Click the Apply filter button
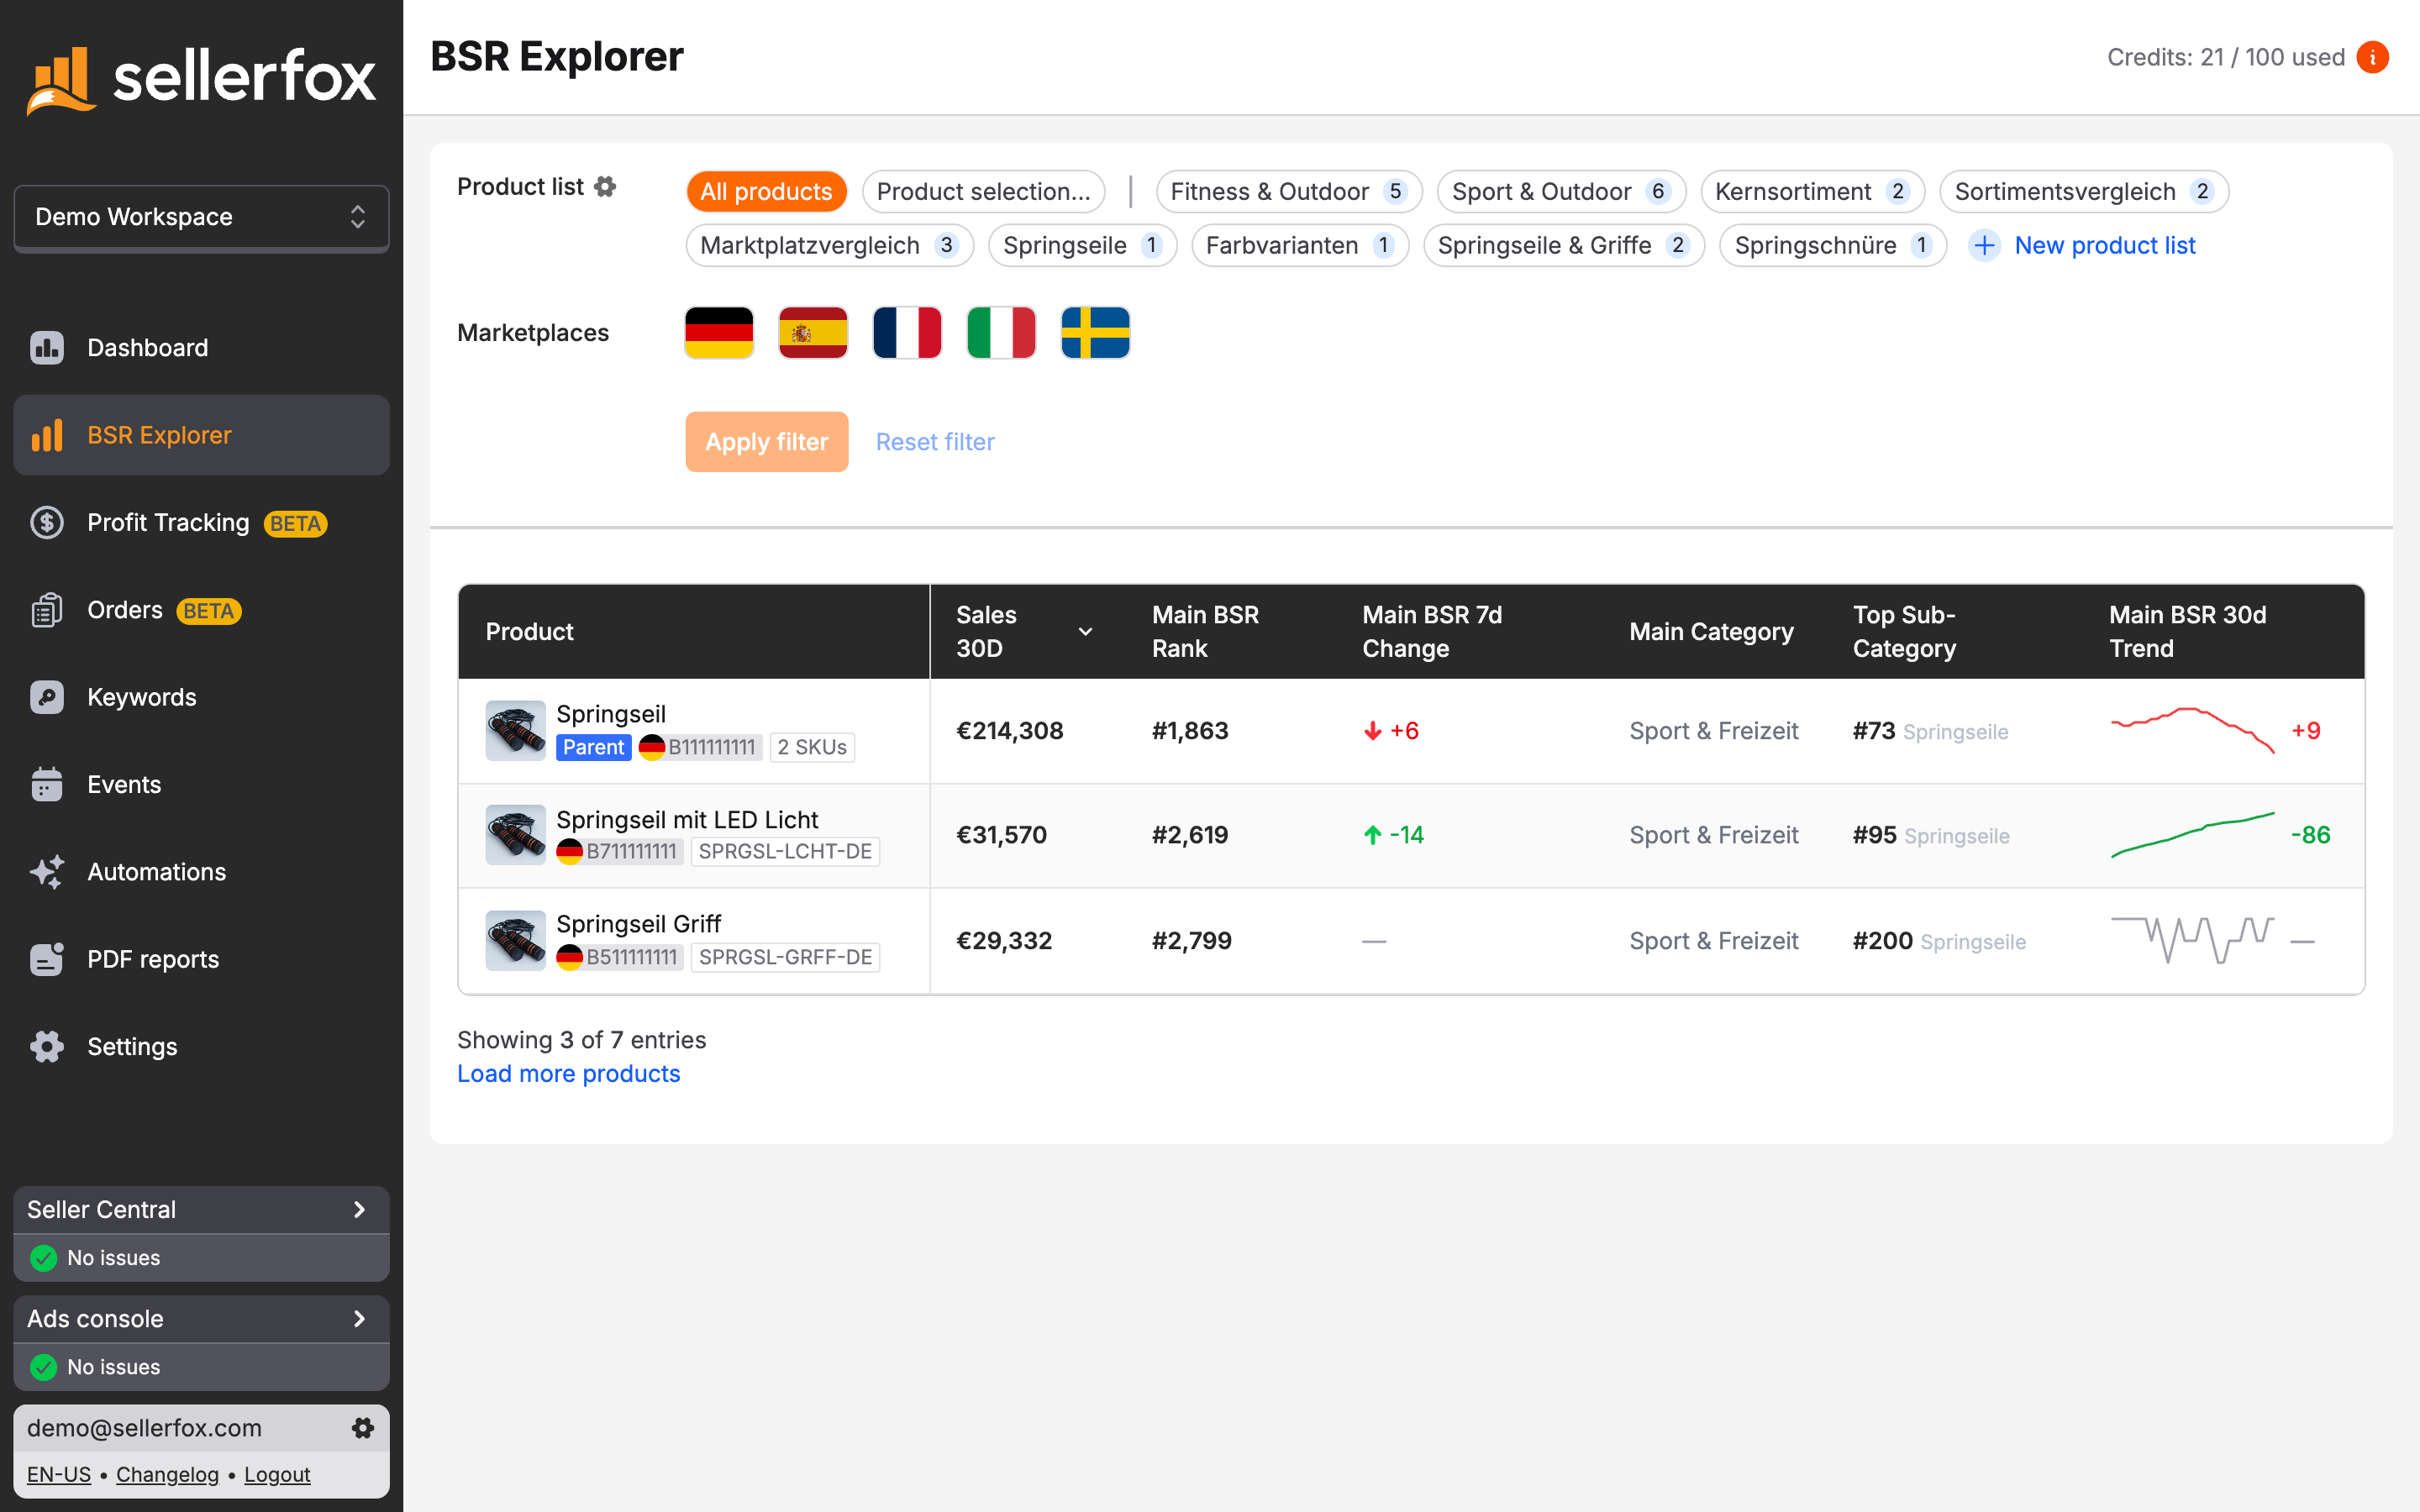Viewport: 2420px width, 1512px height. 767,441
